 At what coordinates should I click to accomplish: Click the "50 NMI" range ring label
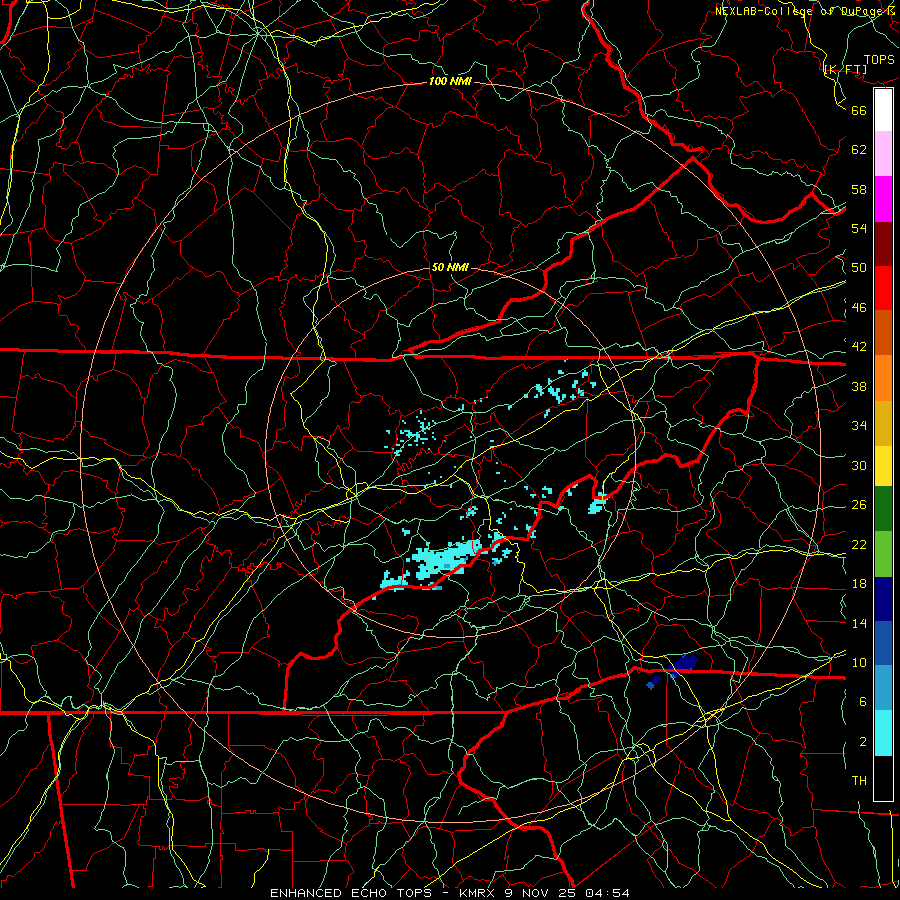click(x=450, y=267)
